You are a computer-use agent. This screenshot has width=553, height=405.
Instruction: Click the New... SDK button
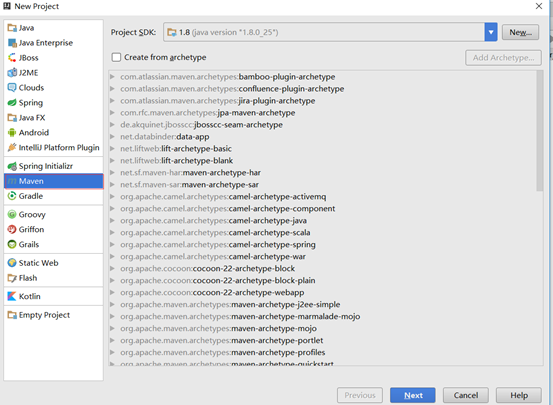point(520,32)
